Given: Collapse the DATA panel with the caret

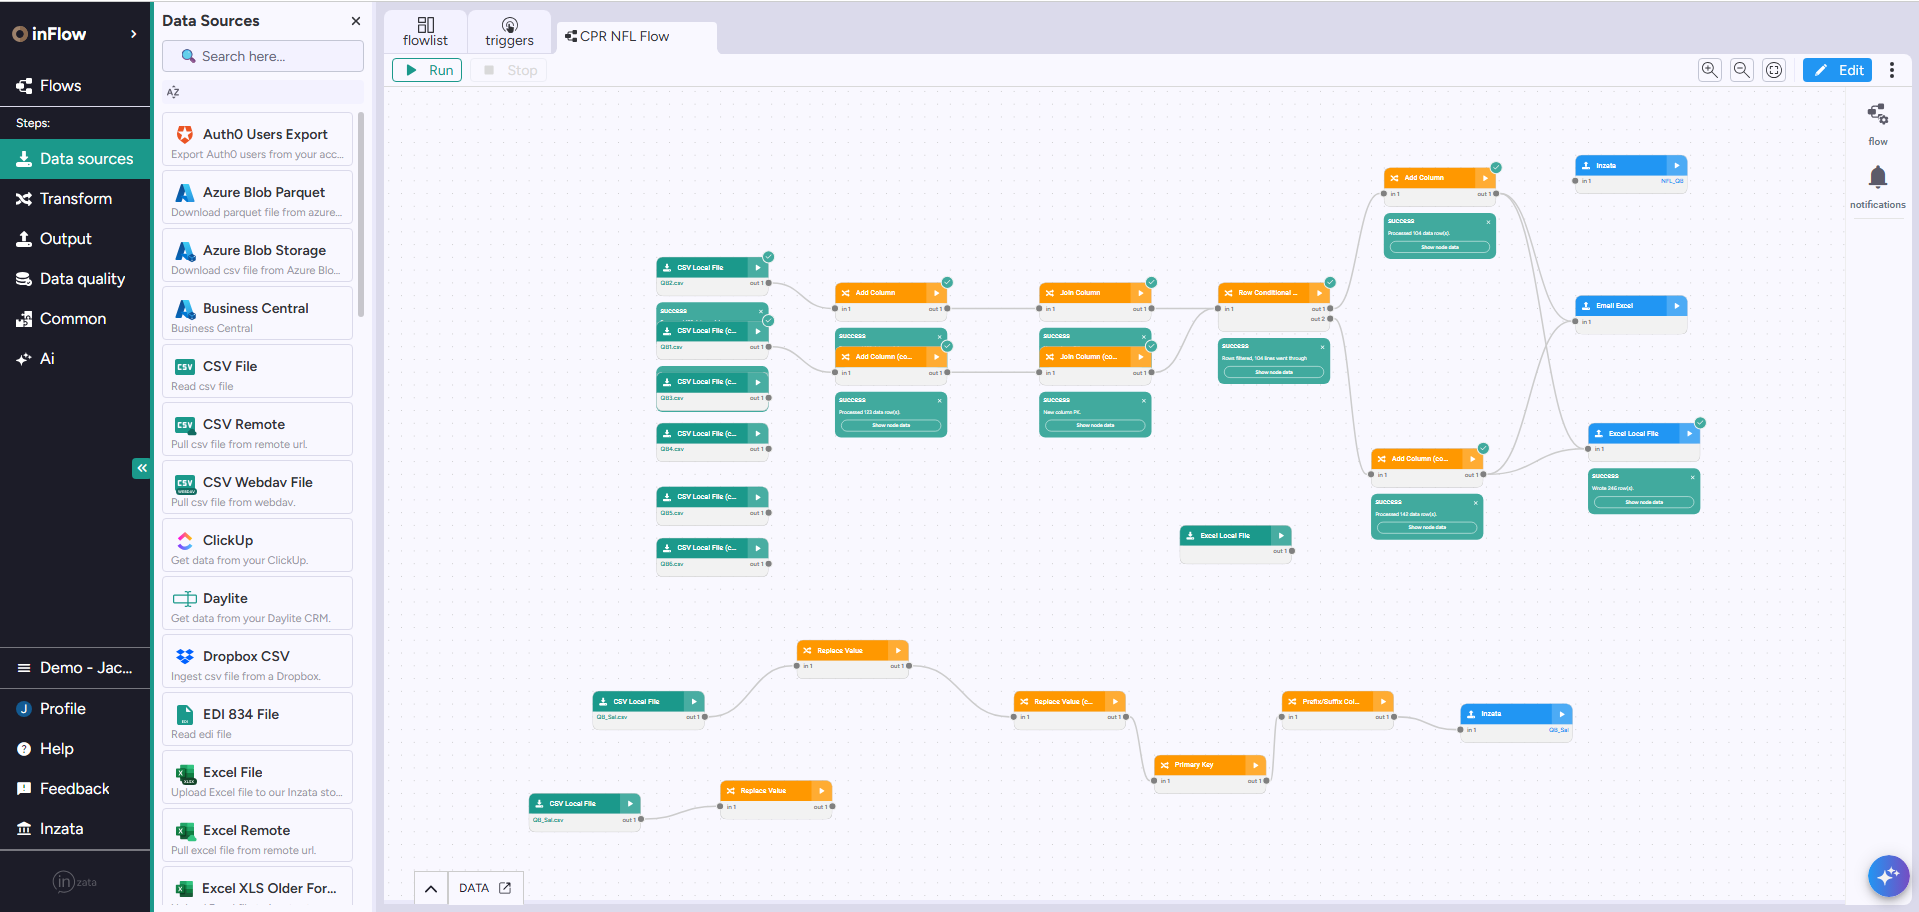Looking at the screenshot, I should tap(430, 887).
